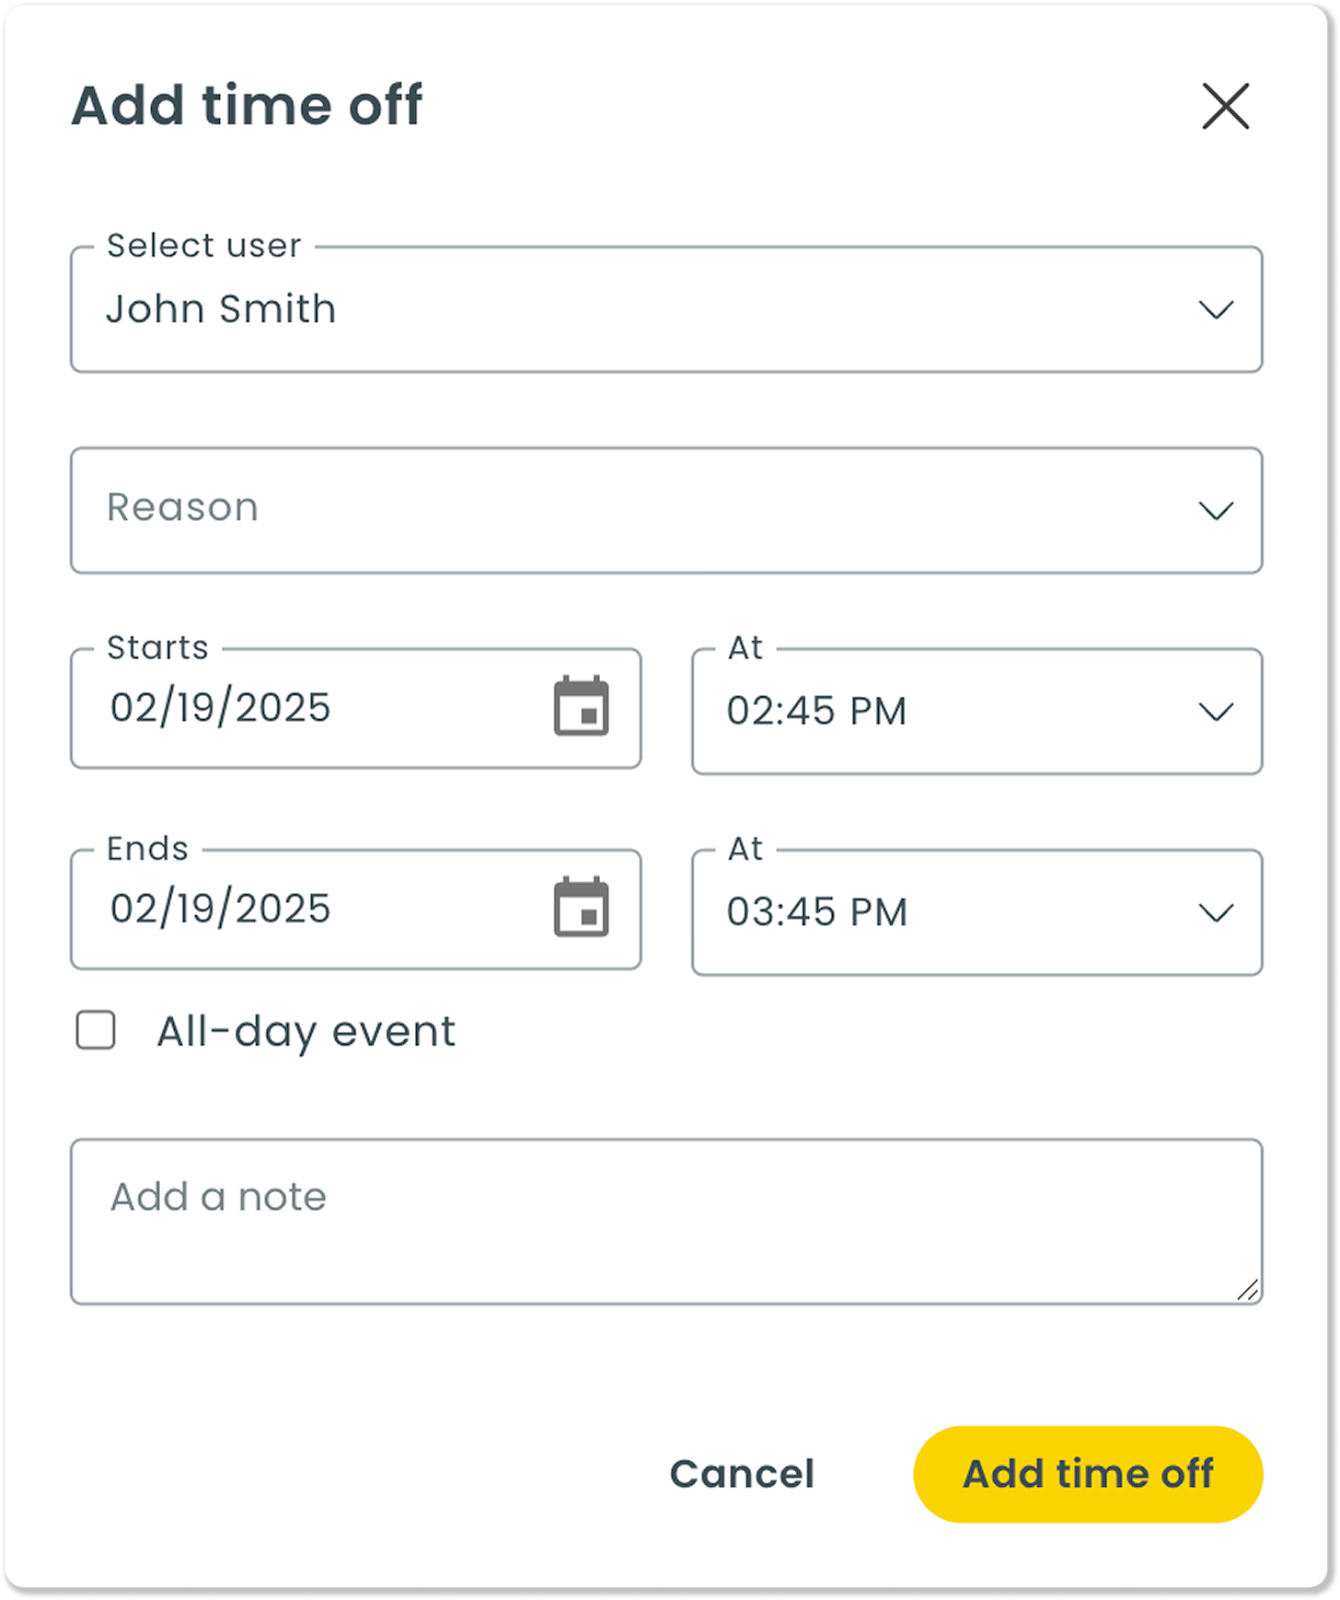1340x1600 pixels.
Task: Grab the note textarea resize handle
Action: (x=1247, y=1290)
